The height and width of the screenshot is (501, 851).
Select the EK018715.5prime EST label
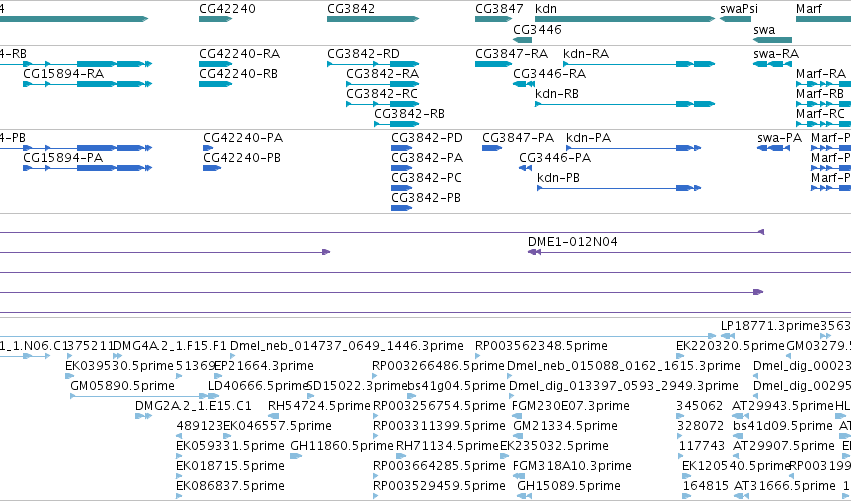(x=230, y=466)
